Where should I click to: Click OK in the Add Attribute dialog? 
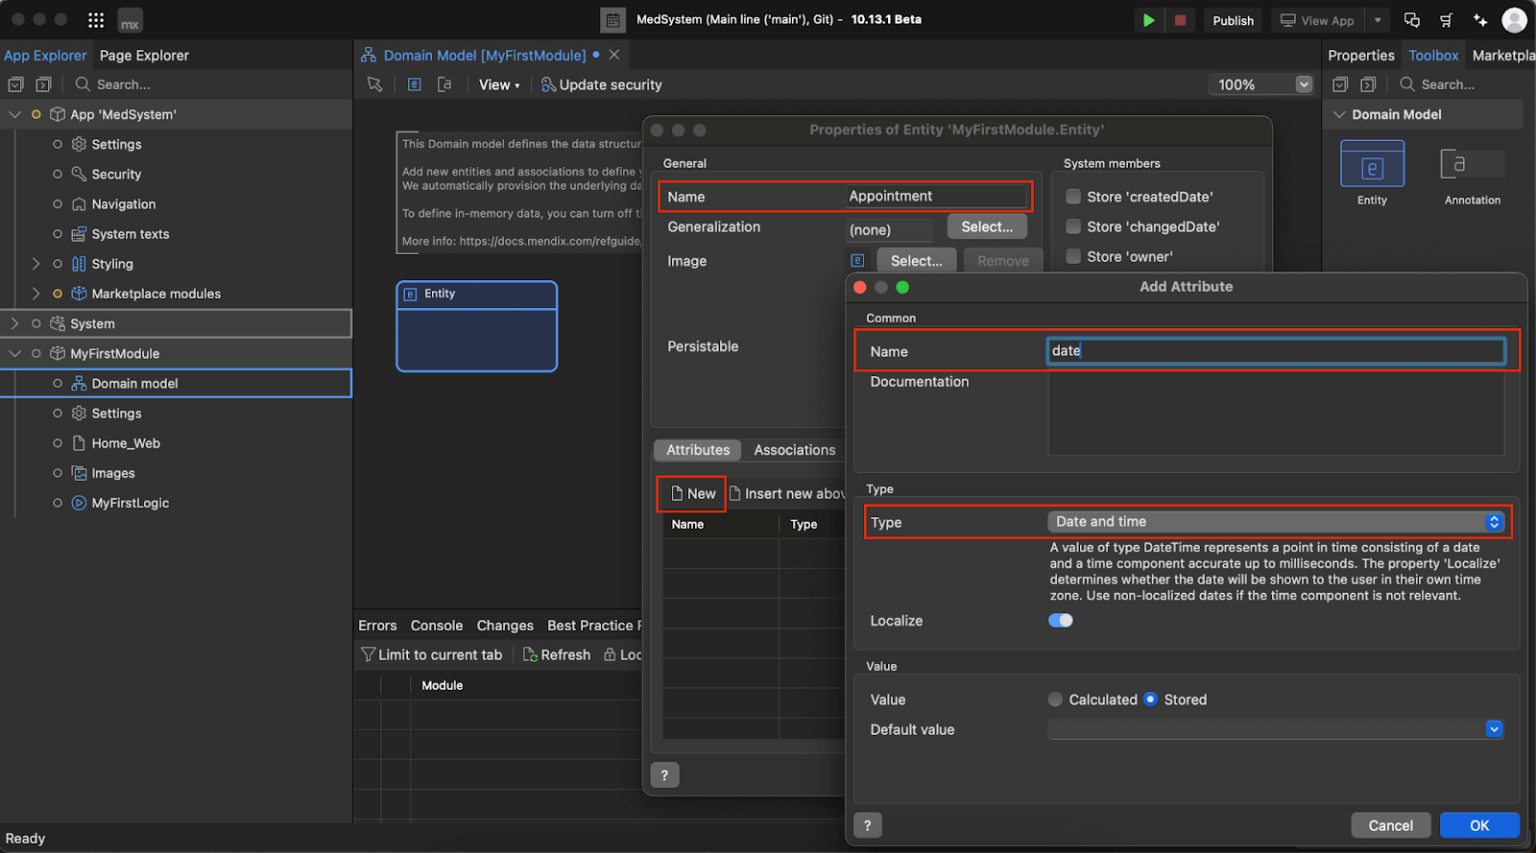[1479, 825]
